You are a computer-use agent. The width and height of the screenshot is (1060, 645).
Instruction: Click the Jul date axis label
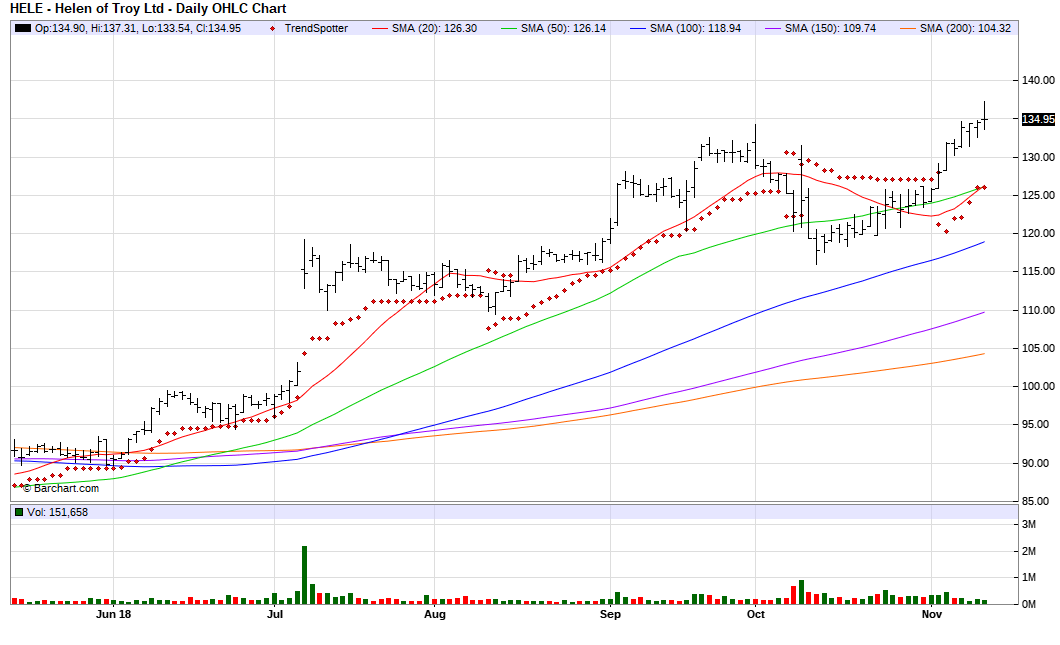[x=274, y=614]
